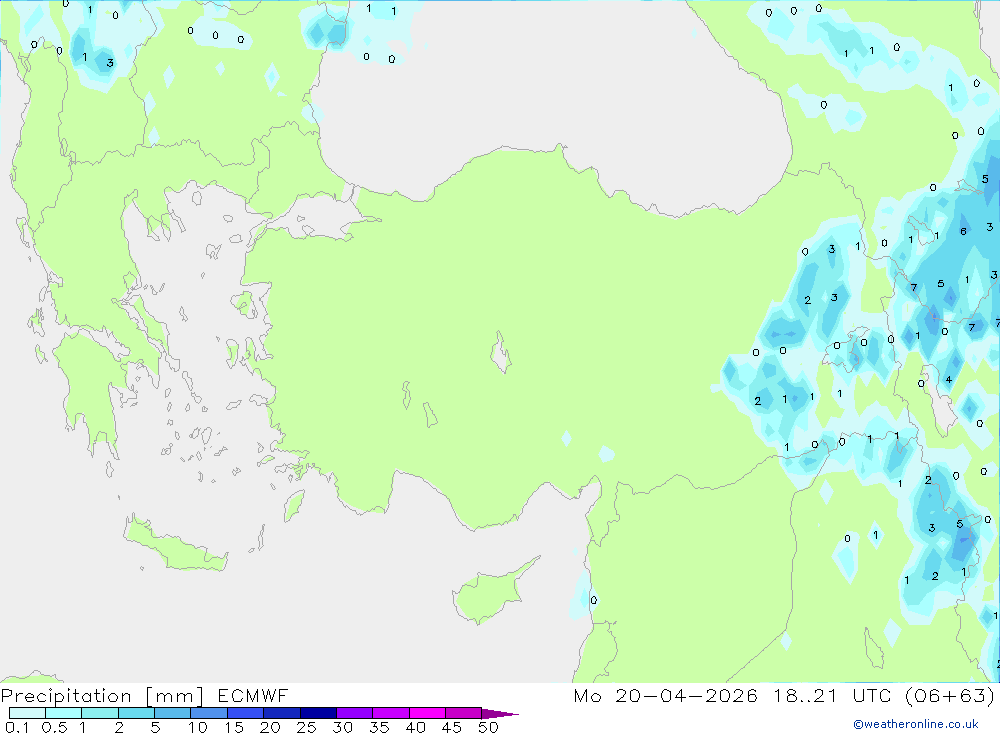Select the 0.5–1 mm legend color box
This screenshot has height=733, width=1000.
point(64,713)
